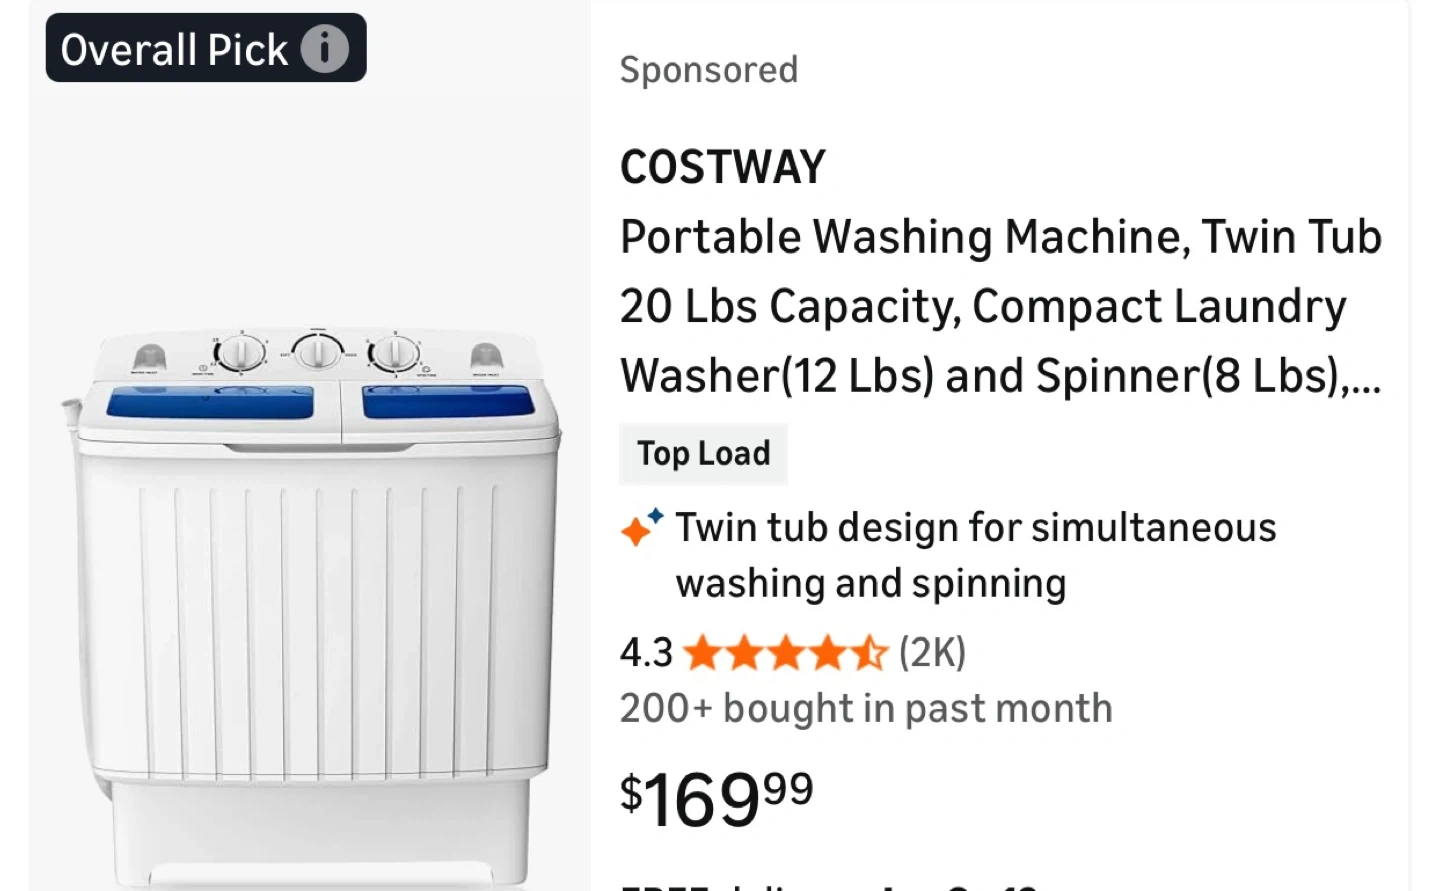Click the 200+ bought in past month text
This screenshot has height=891, width=1440.
click(866, 709)
